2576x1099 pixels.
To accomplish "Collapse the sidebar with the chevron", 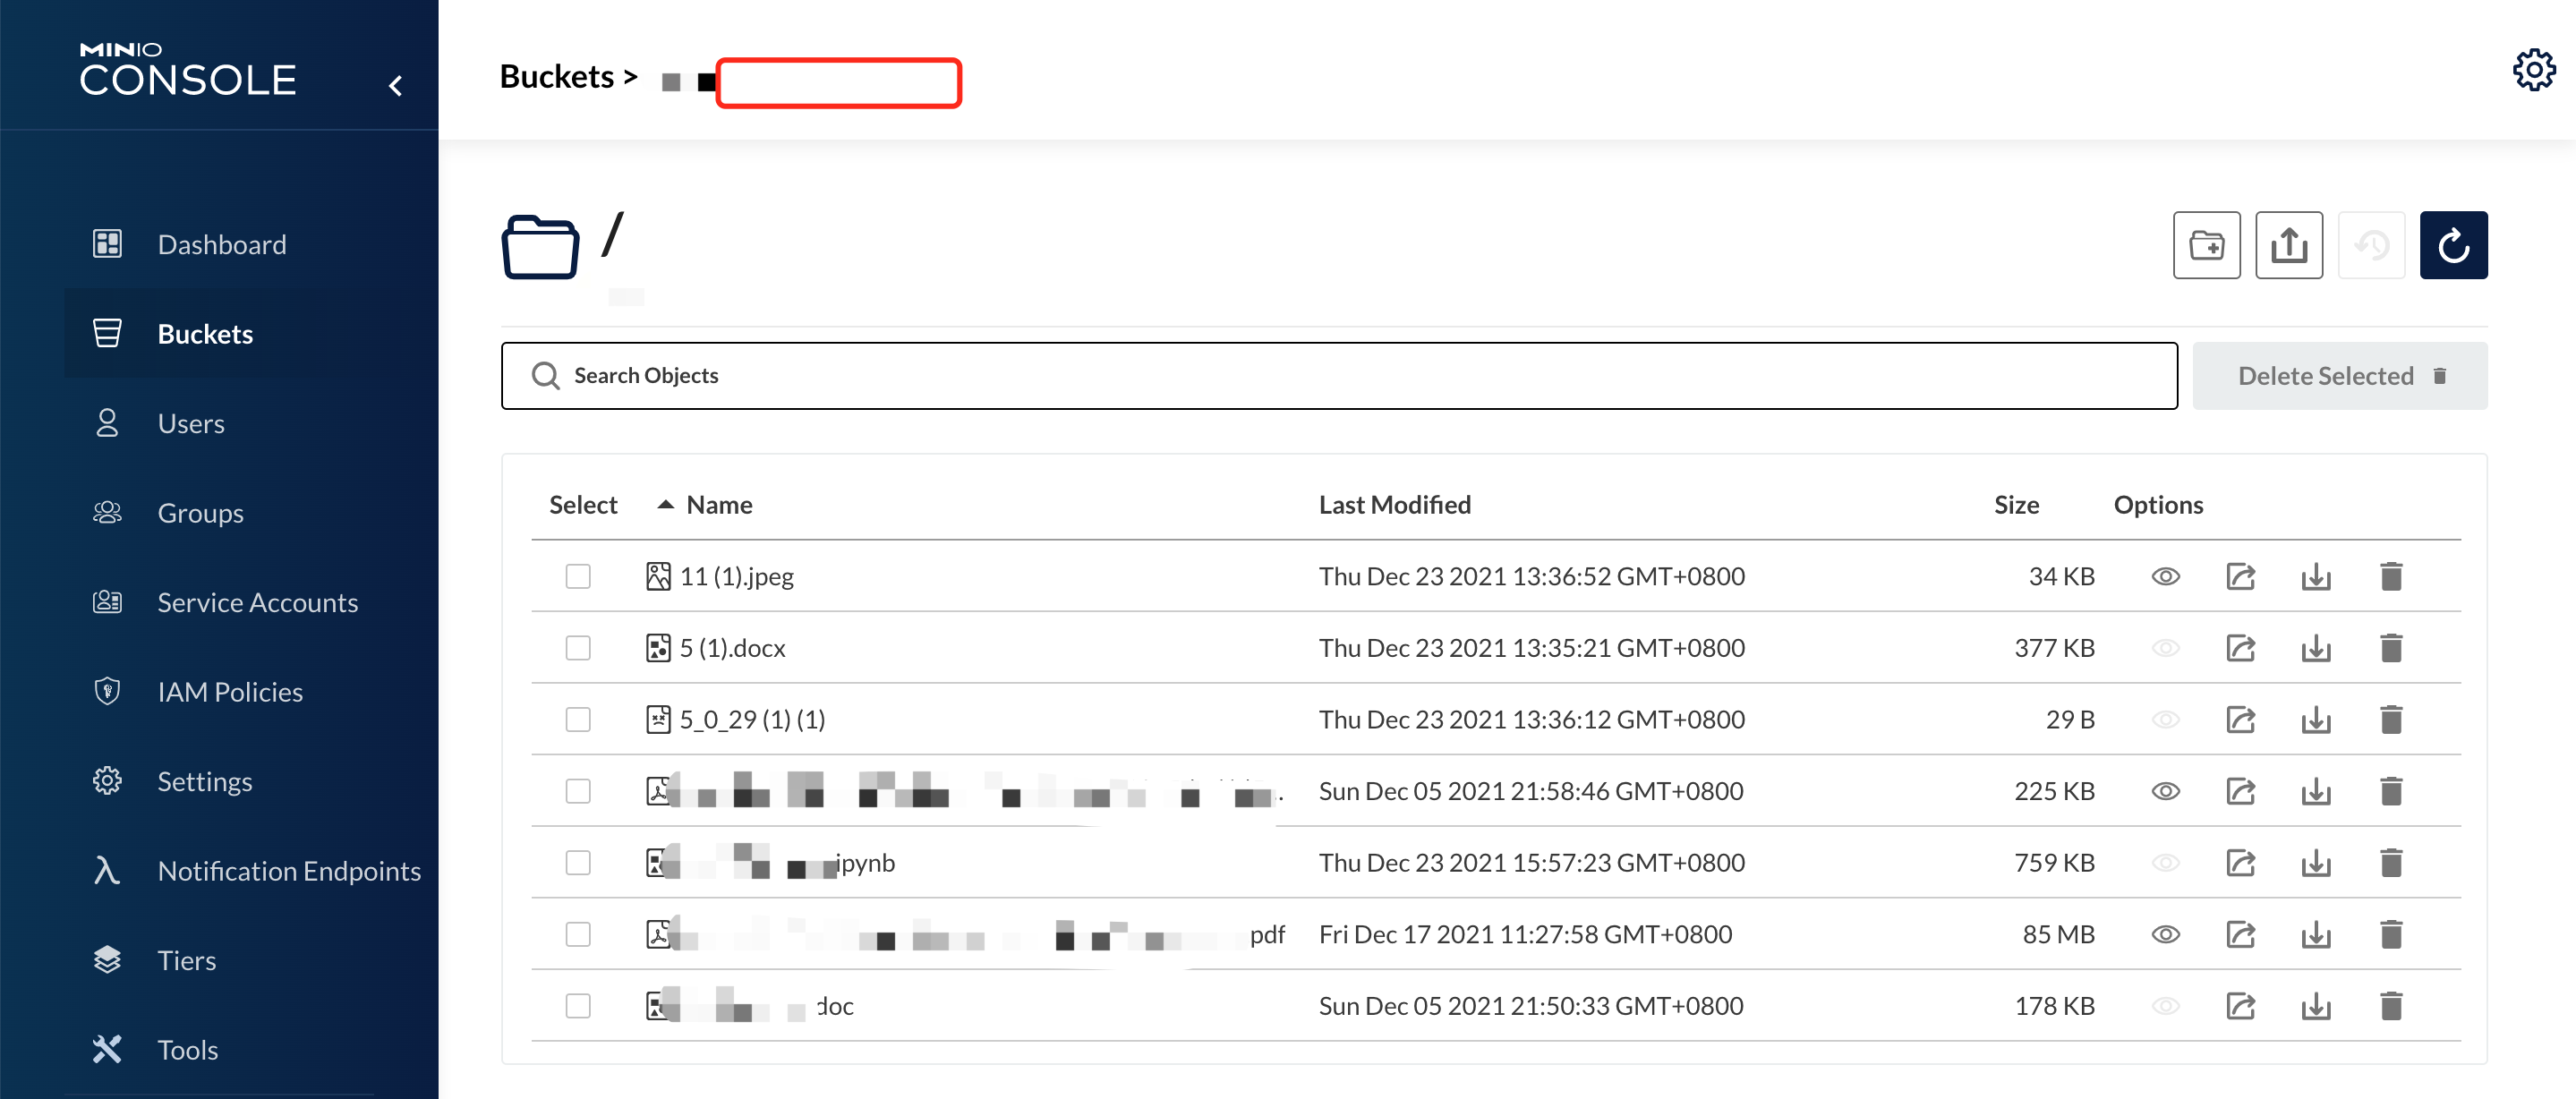I will [396, 86].
